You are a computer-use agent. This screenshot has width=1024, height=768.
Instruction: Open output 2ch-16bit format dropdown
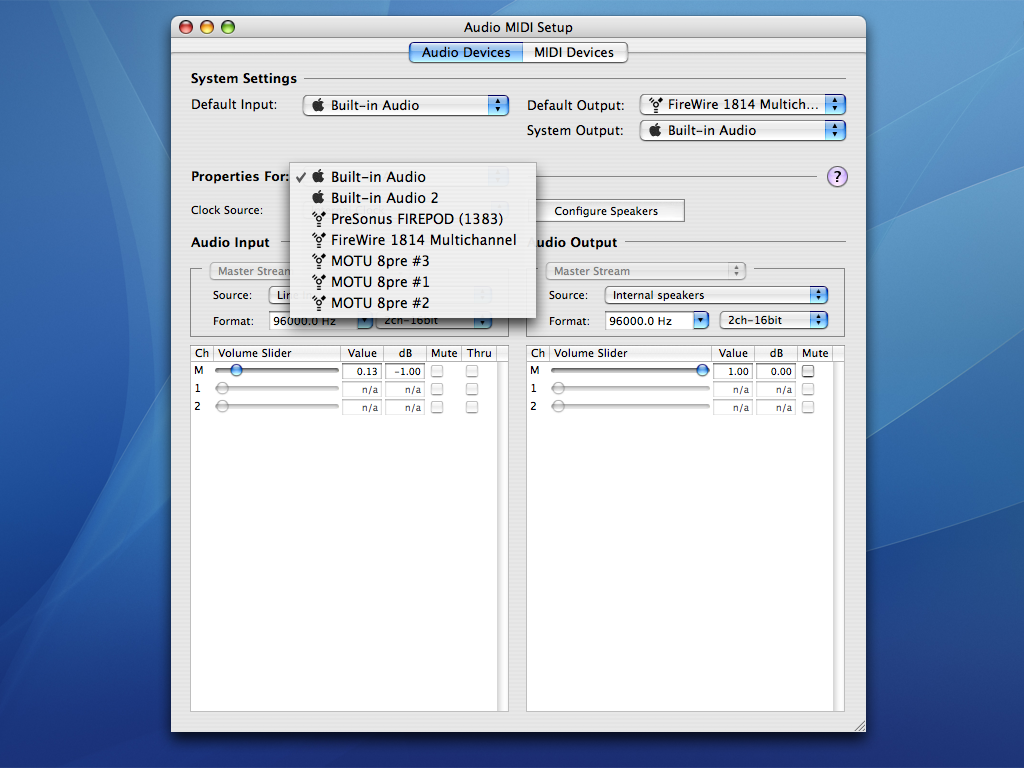773,320
